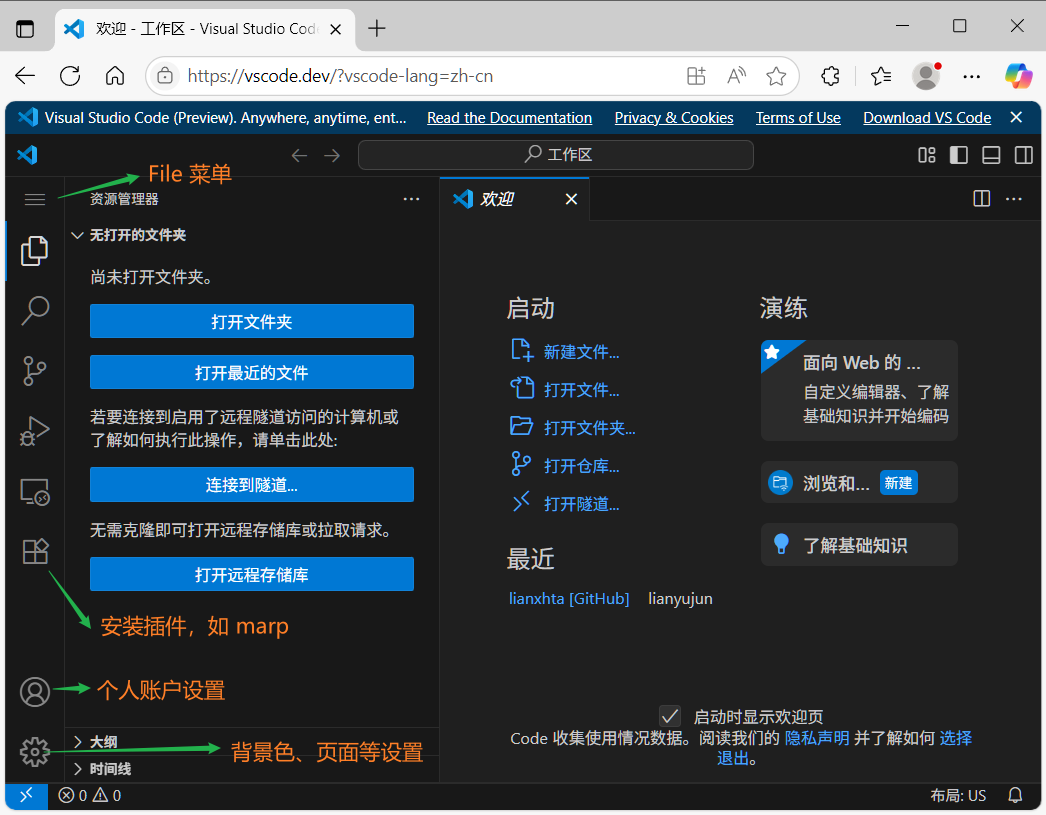The height and width of the screenshot is (815, 1046).
Task: Open the remote indicator in status bar
Action: click(26, 795)
